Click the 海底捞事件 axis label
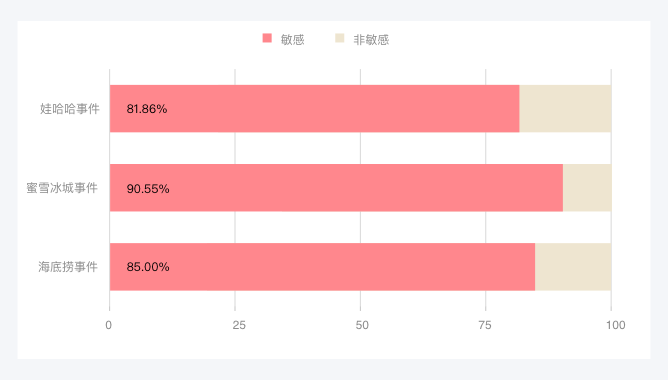Viewport: 668px width, 380px height. tap(68, 267)
